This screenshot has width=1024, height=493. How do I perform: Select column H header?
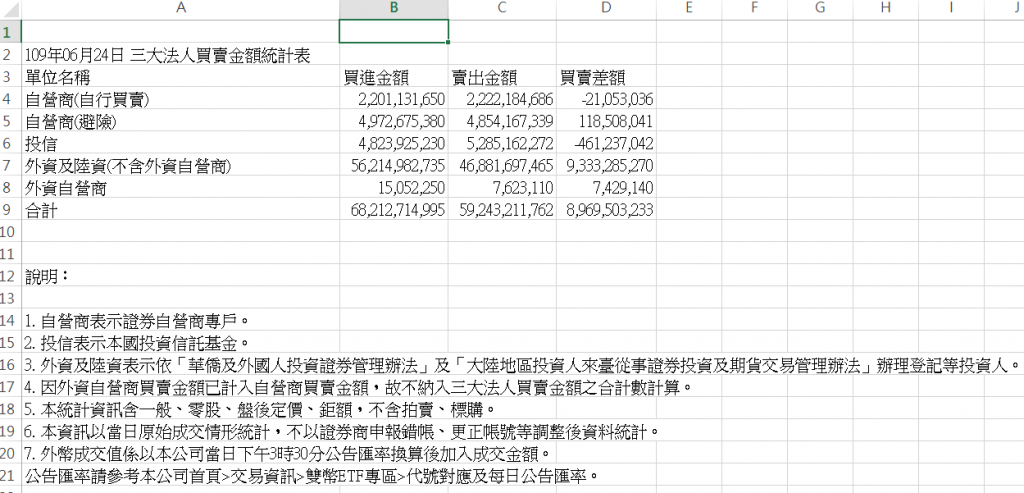pyautogui.click(x=886, y=8)
